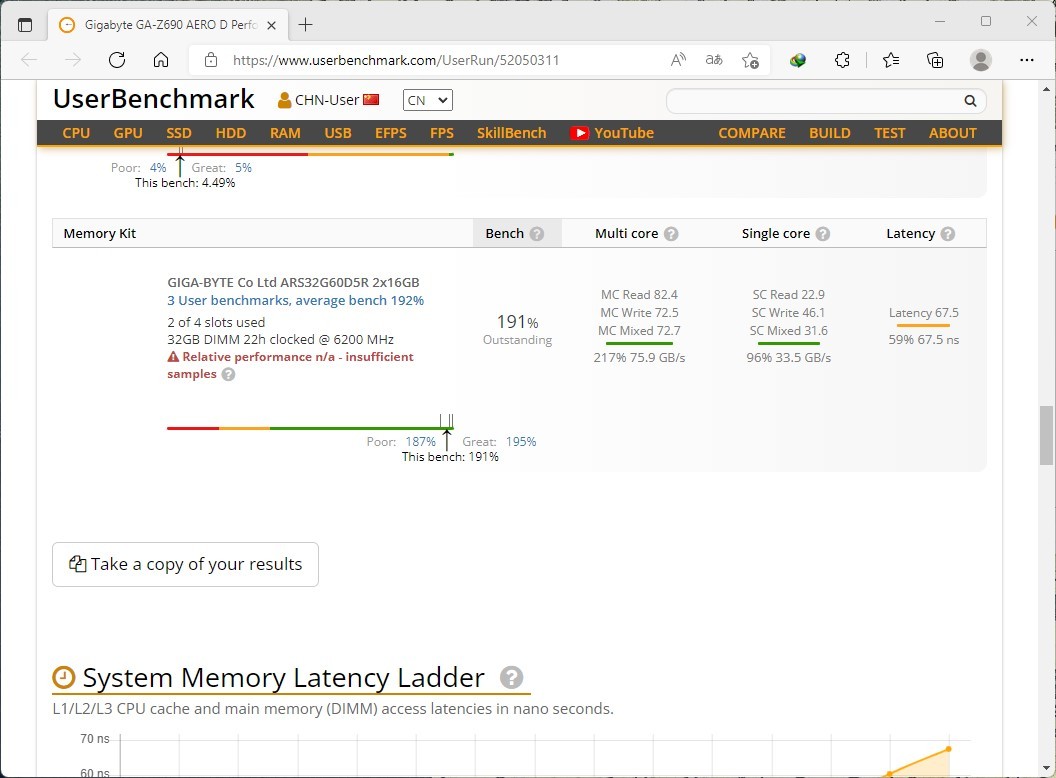Image resolution: width=1056 pixels, height=778 pixels.
Task: Close the Gigabyte GA-Z690 tab
Action: click(x=271, y=25)
